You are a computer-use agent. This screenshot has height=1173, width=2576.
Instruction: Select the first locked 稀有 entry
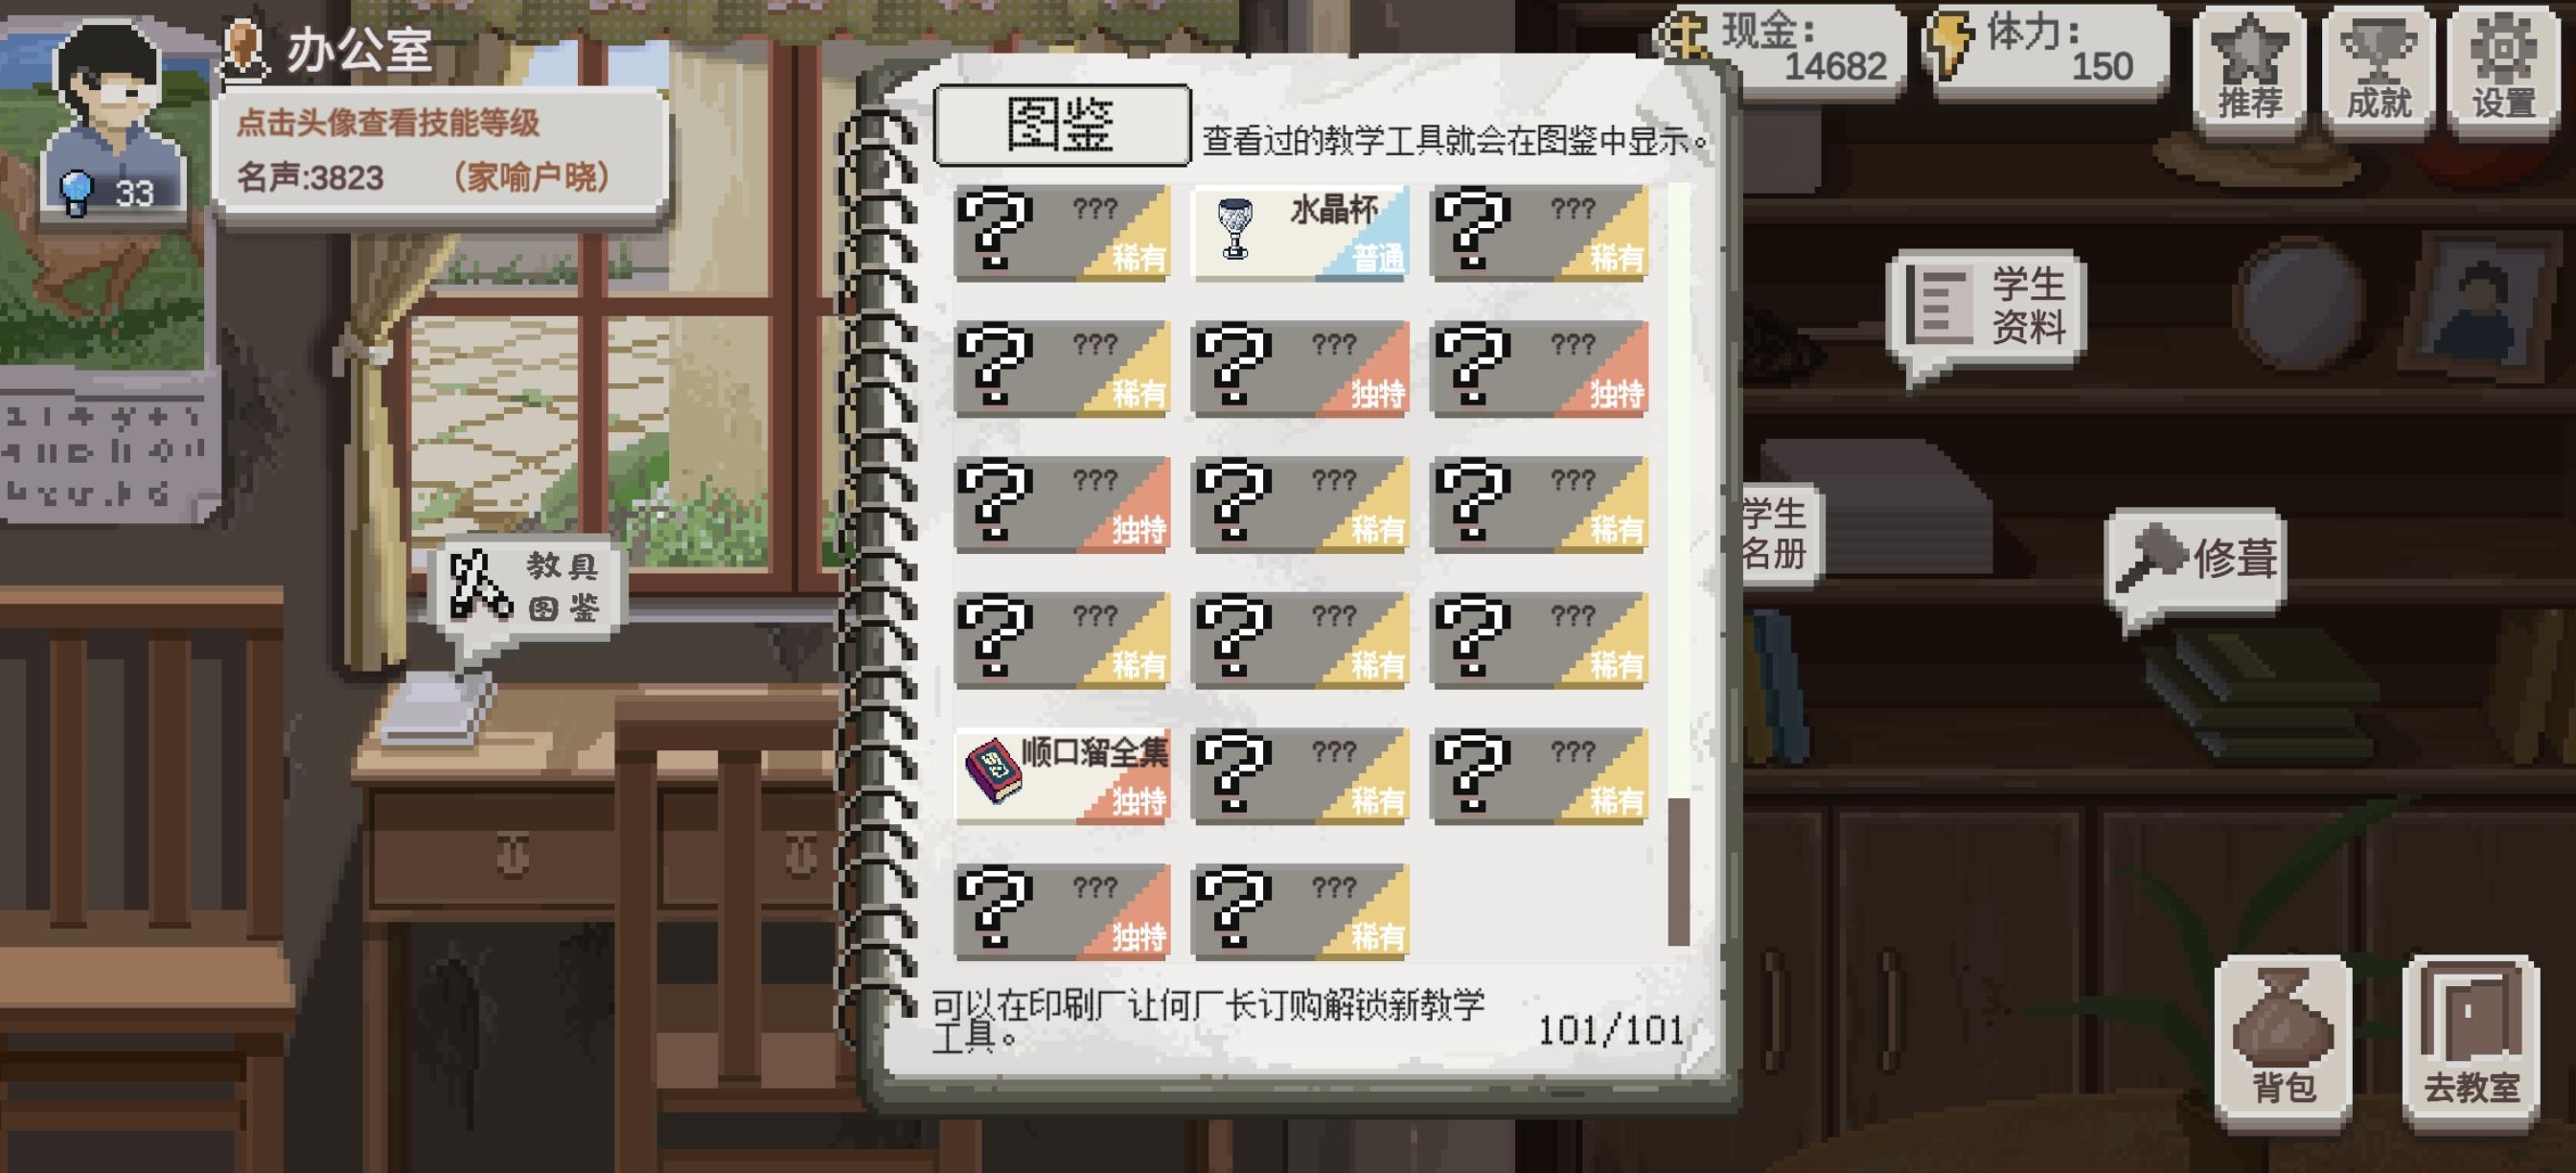pos(1062,233)
